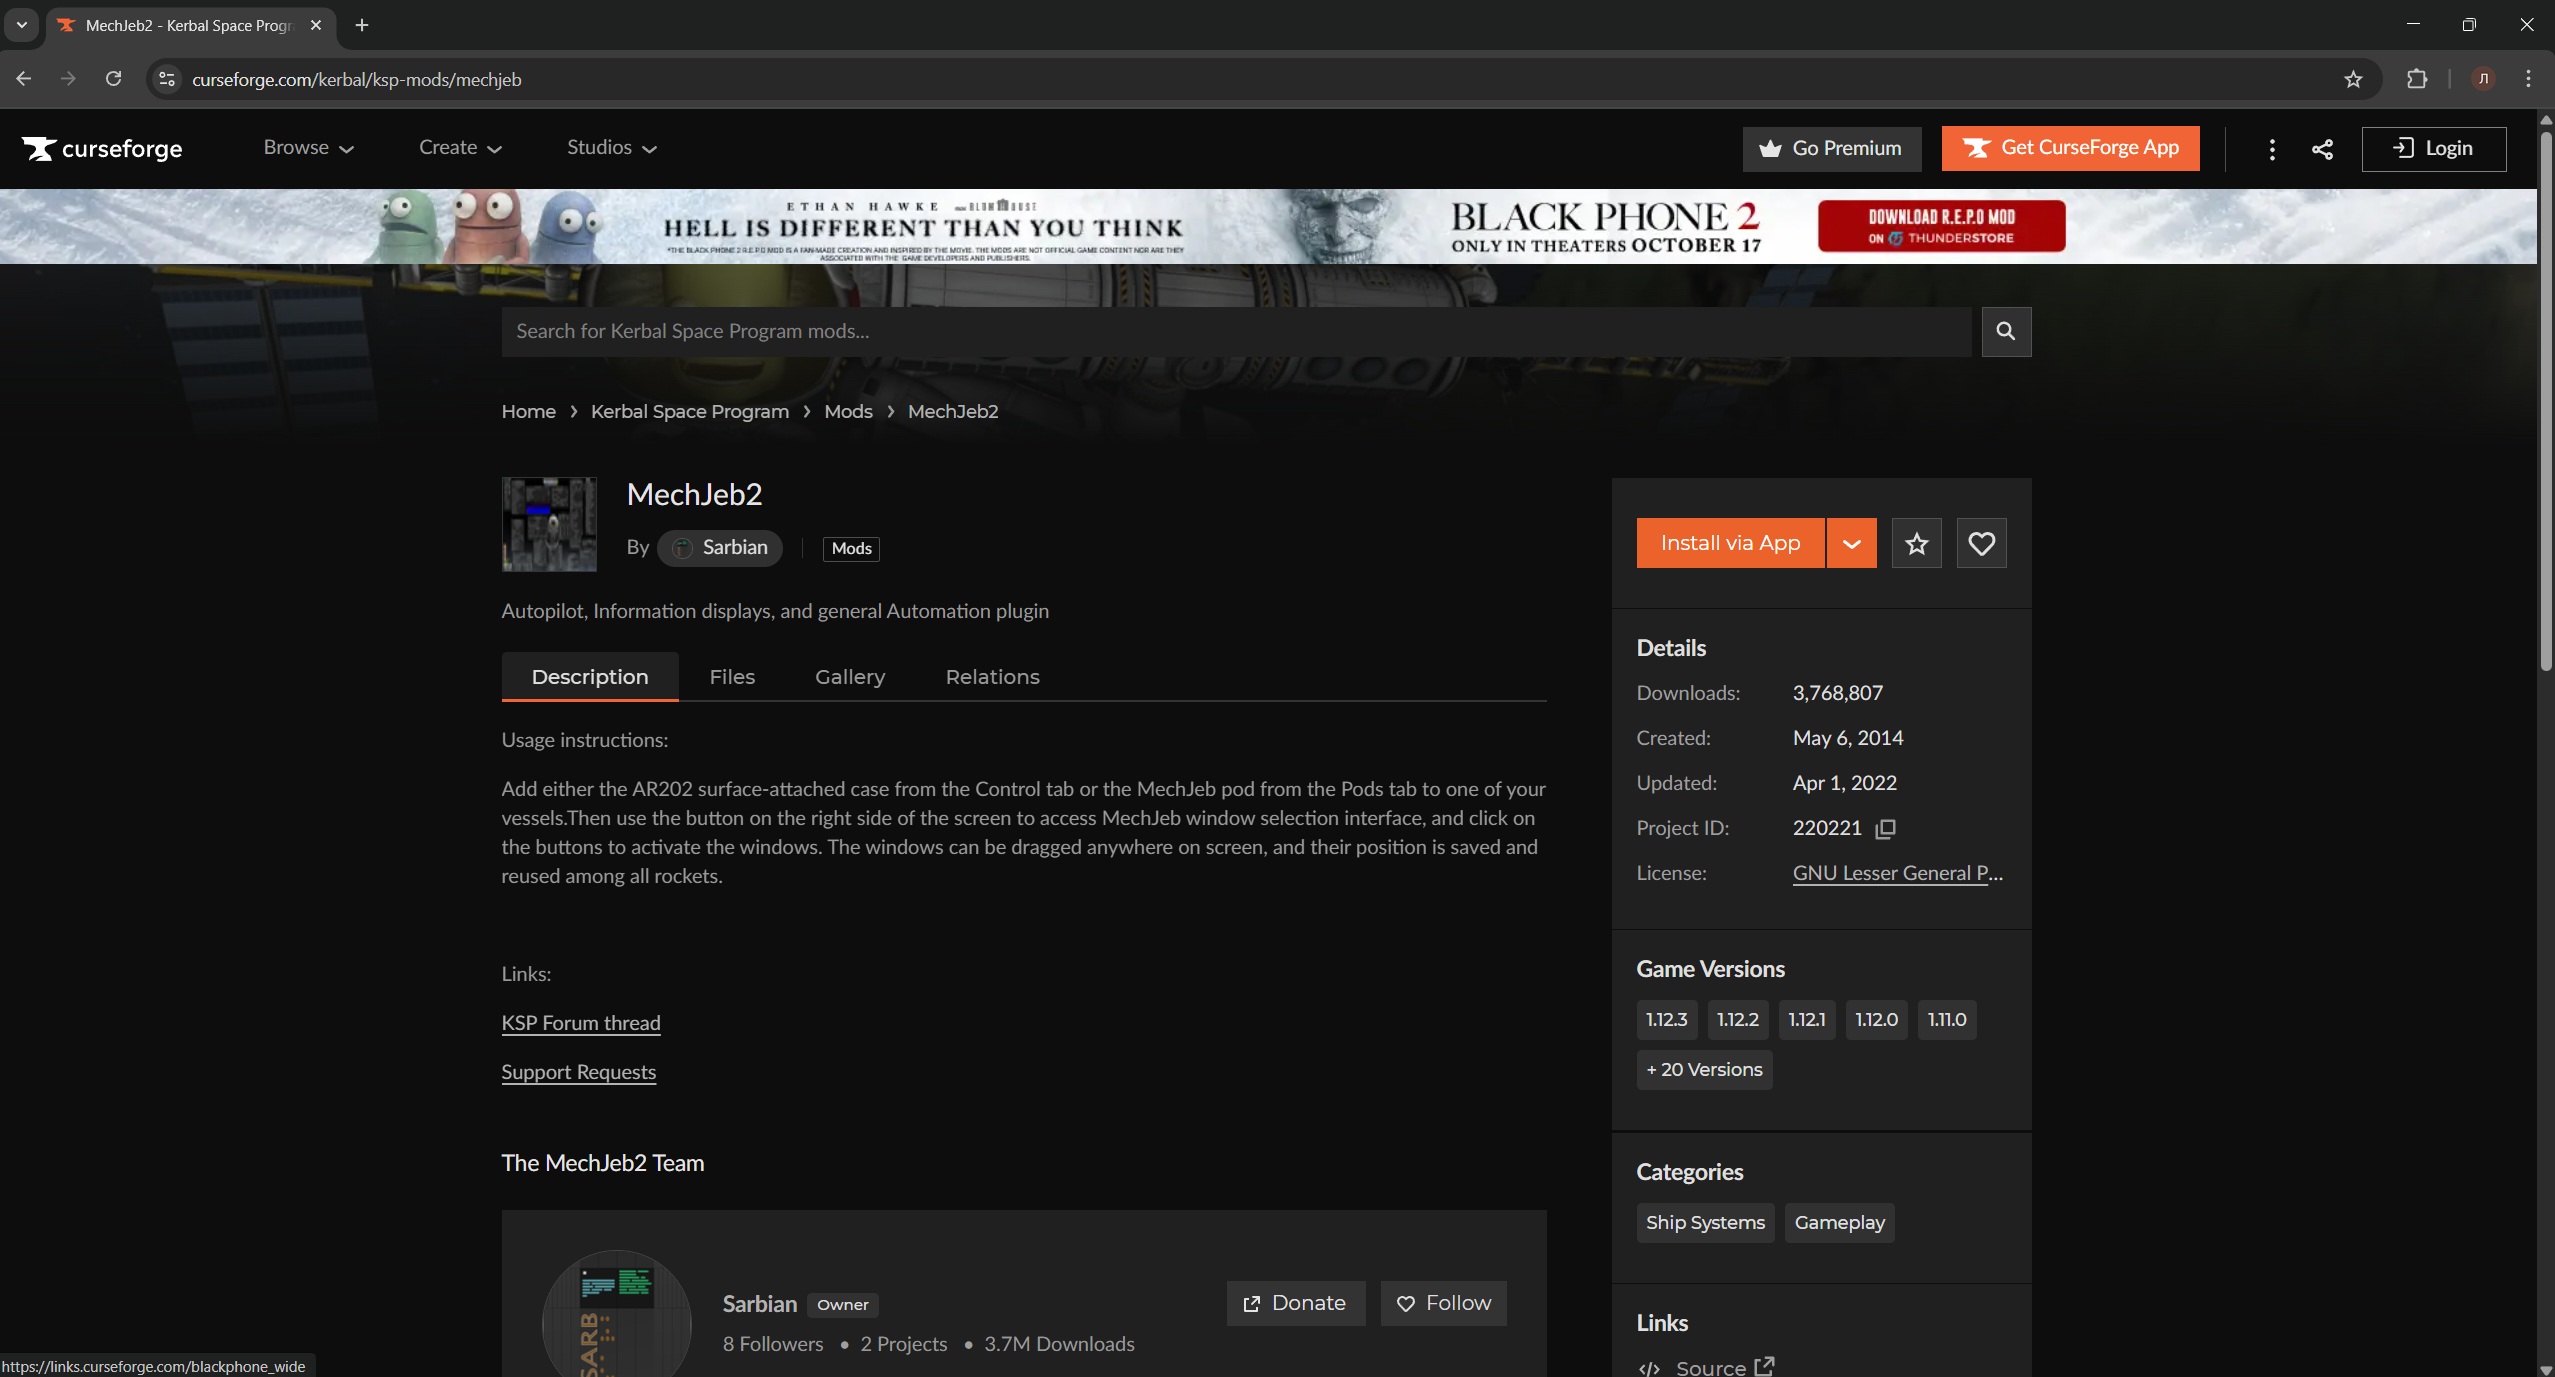Add MechJeb2 to favorites with star
This screenshot has width=2555, height=1377.
tap(1916, 543)
